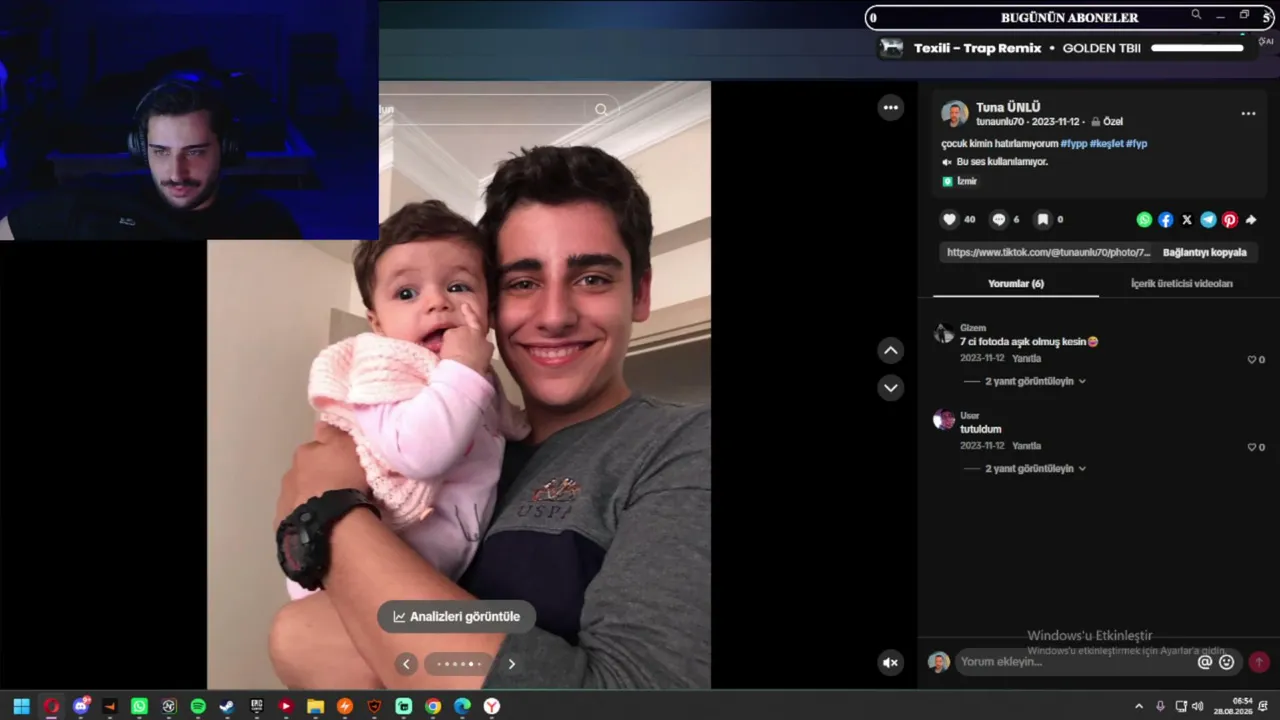Open comments via the speech bubble icon

point(998,220)
